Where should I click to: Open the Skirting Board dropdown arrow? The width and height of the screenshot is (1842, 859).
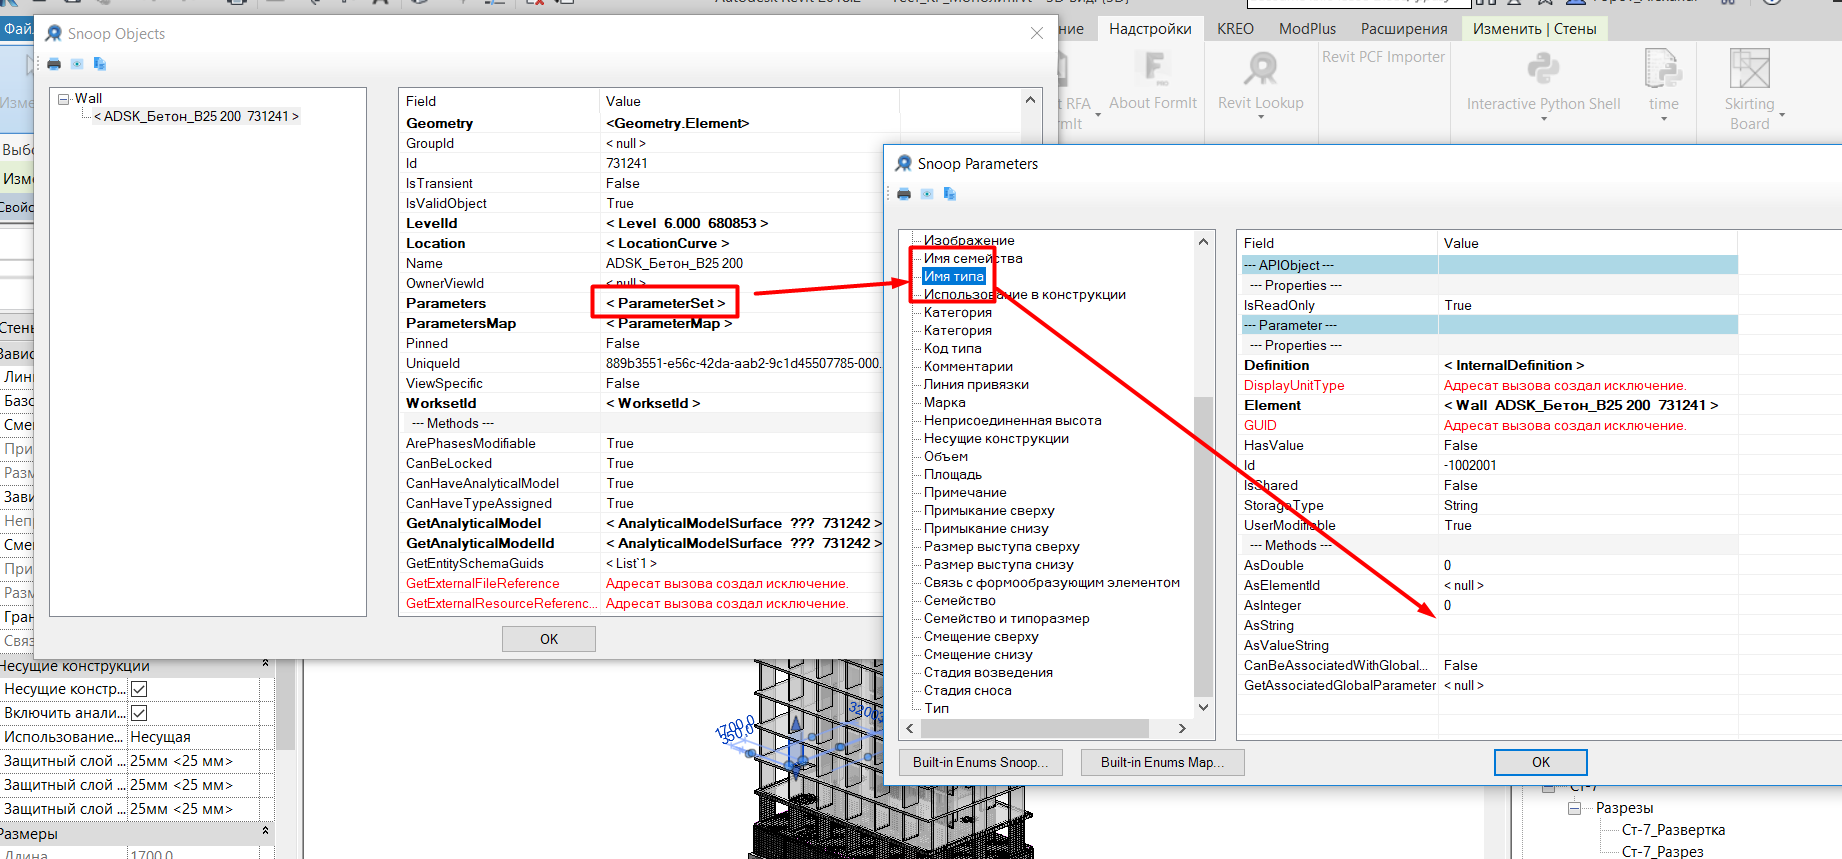[1782, 115]
